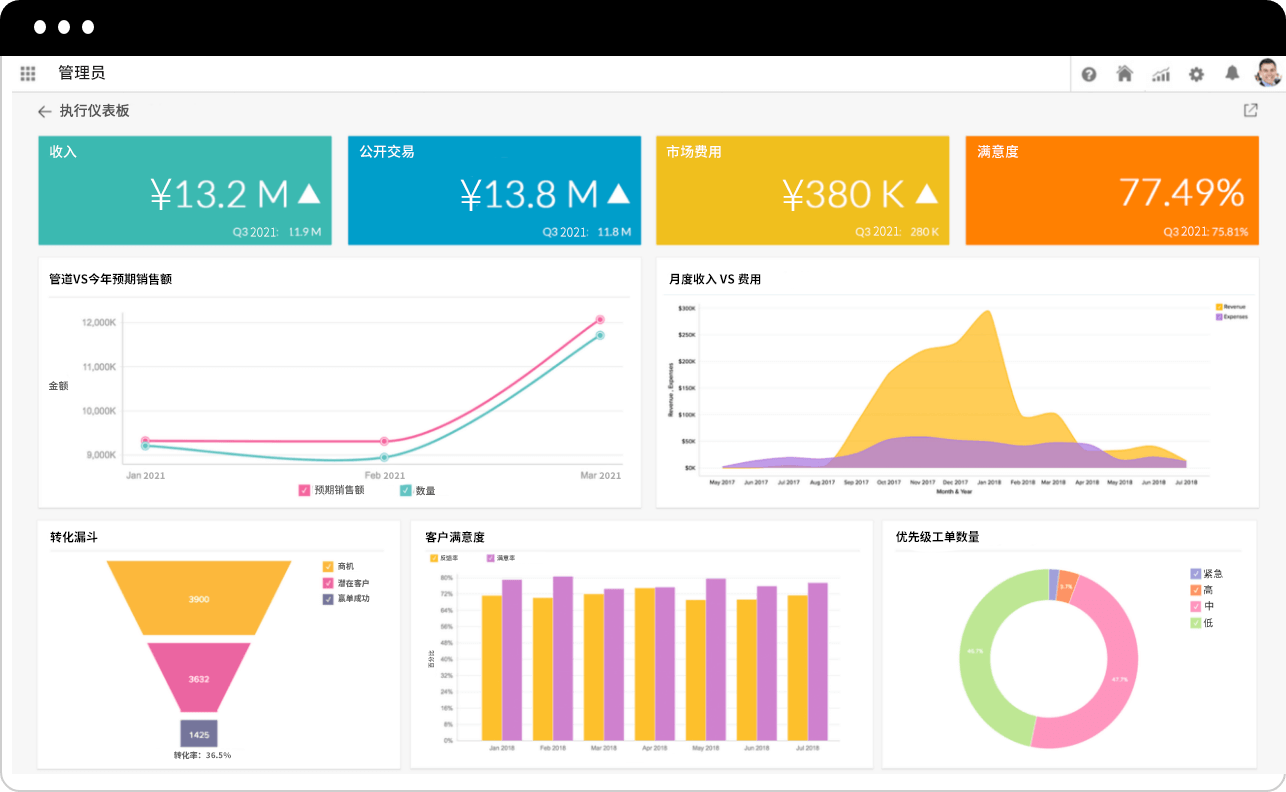Click the back arrow beside 执行仪表板
Screen dimensions: 1286x792
coord(44,112)
